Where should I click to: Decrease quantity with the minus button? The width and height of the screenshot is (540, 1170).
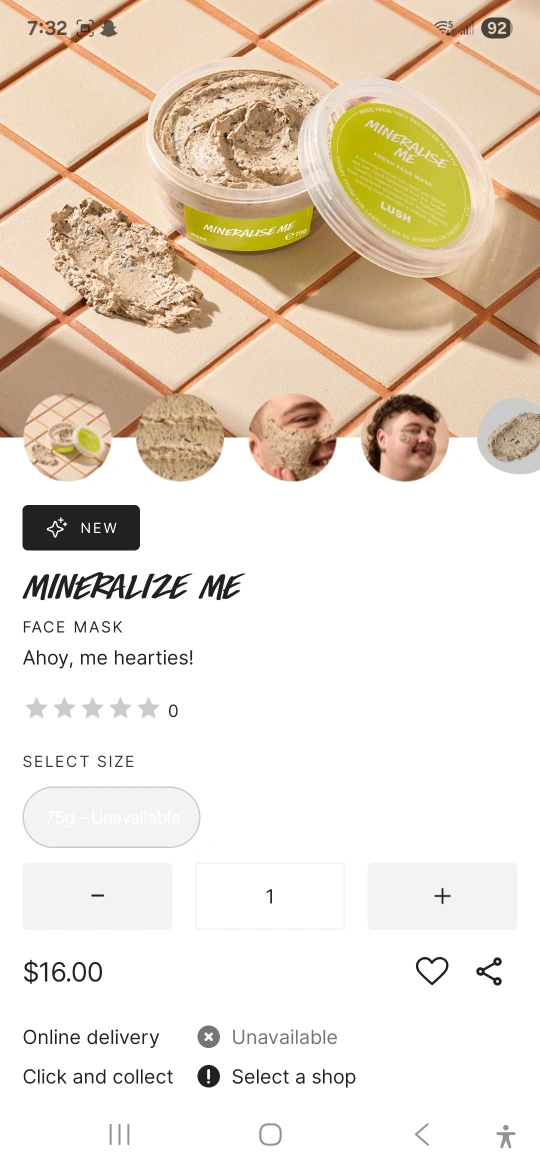(98, 896)
